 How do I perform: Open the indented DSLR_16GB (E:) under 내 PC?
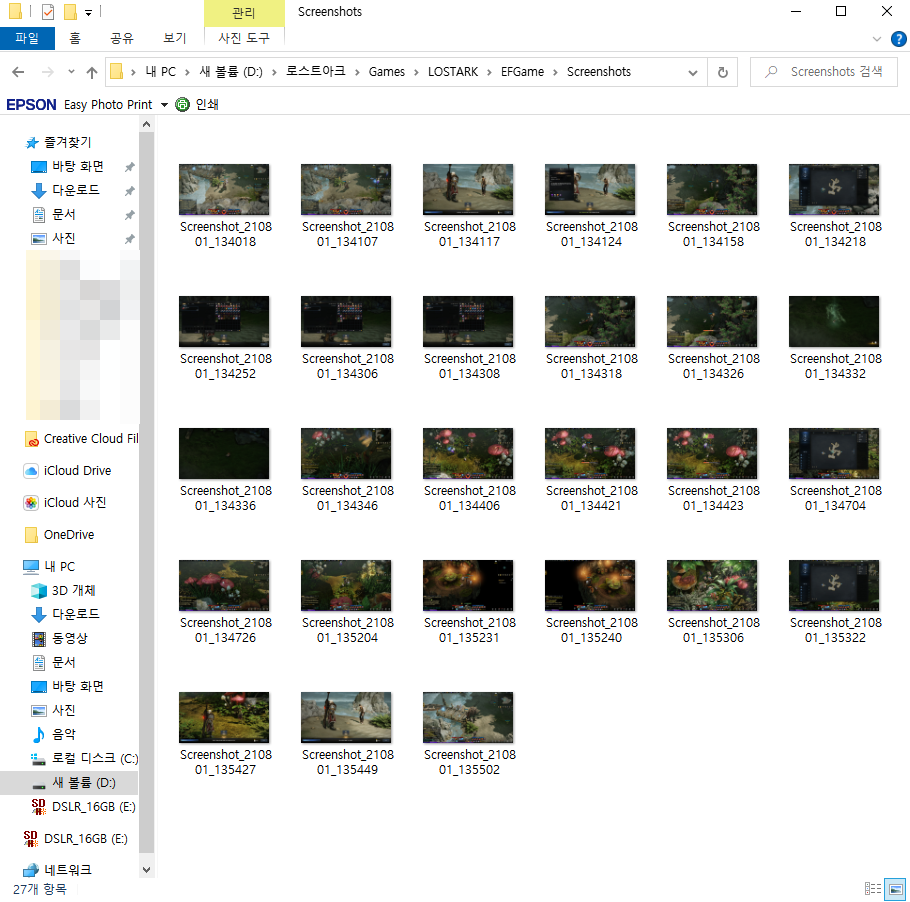(83, 807)
